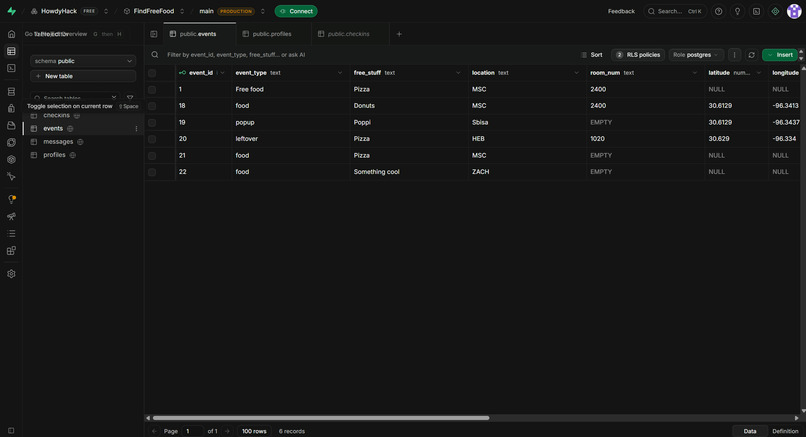Click the green Insert button
This screenshot has height=437, width=806.
(780, 55)
